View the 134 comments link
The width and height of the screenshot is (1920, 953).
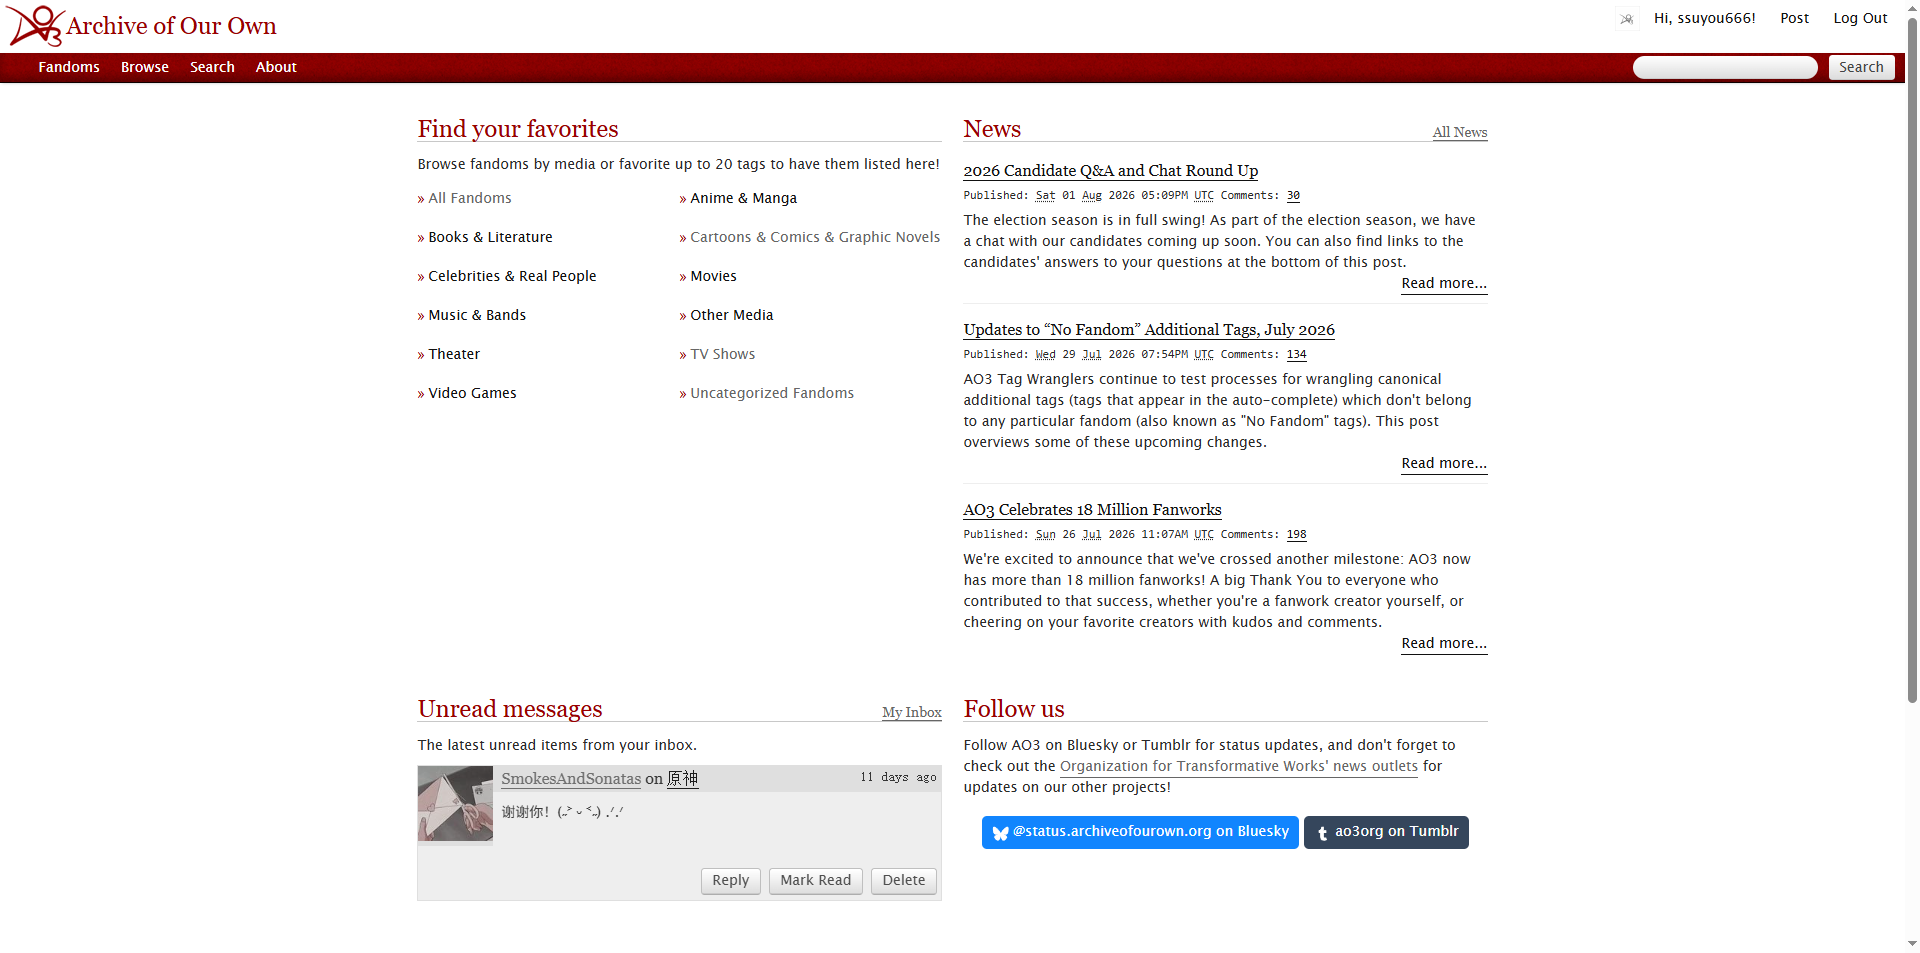1296,355
